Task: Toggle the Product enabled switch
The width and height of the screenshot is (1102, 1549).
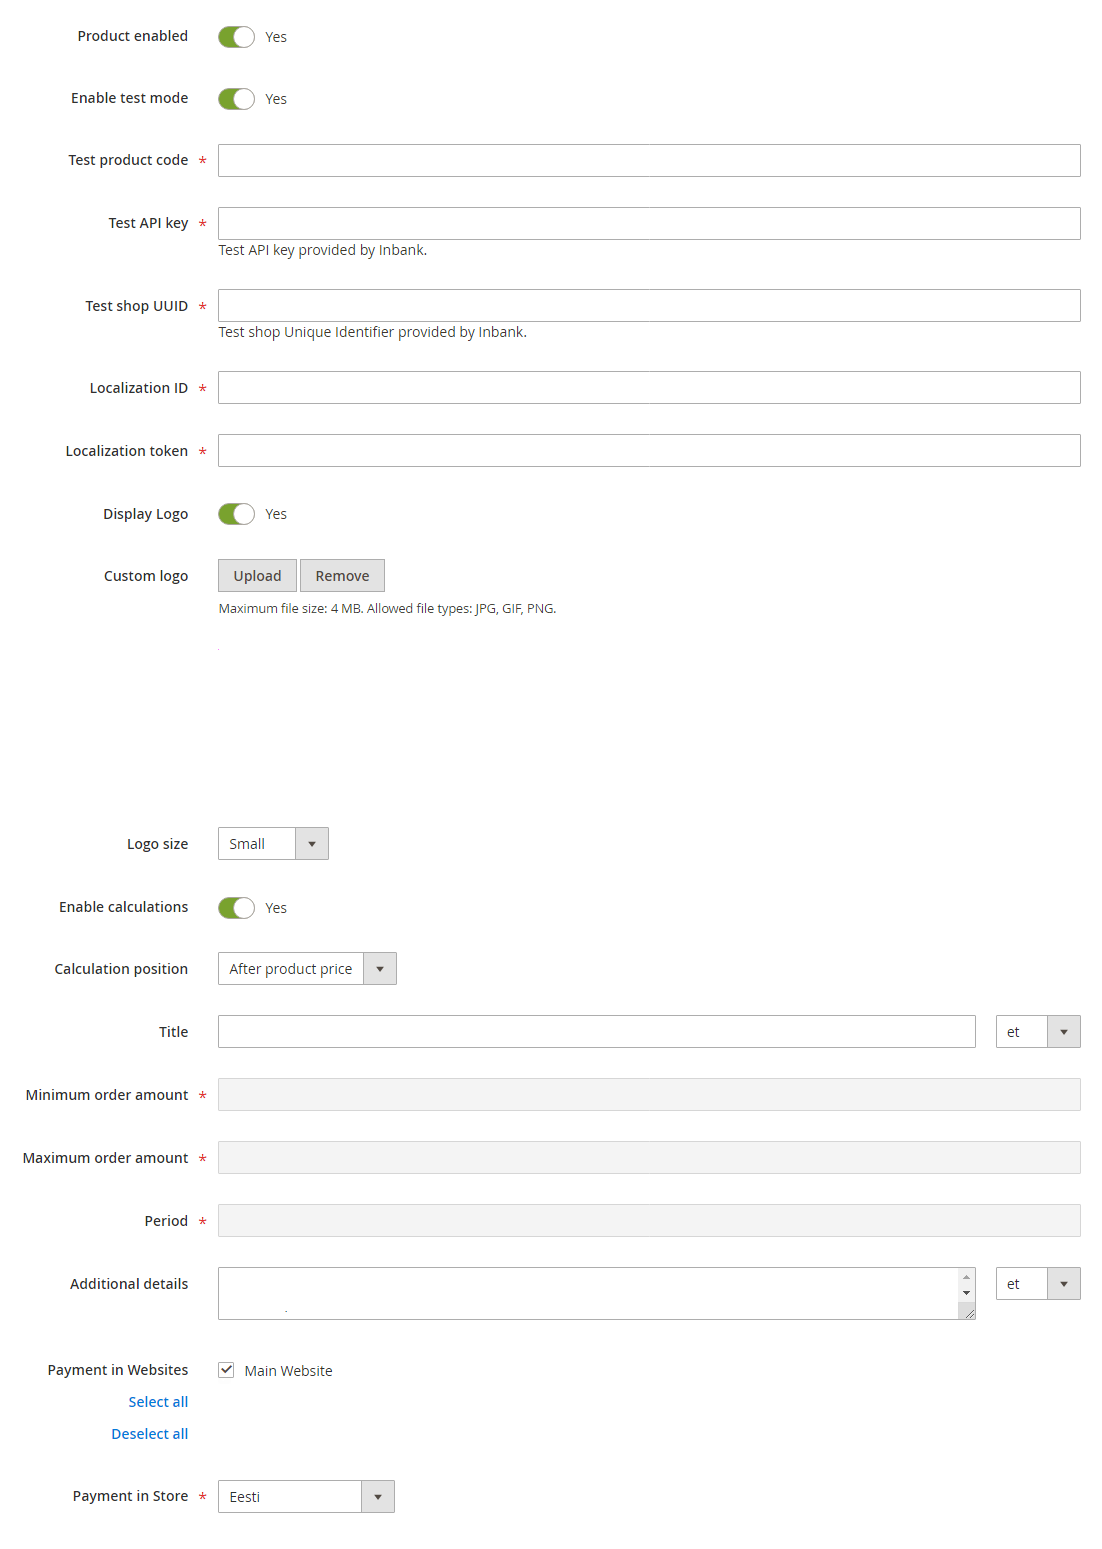Action: 236,37
